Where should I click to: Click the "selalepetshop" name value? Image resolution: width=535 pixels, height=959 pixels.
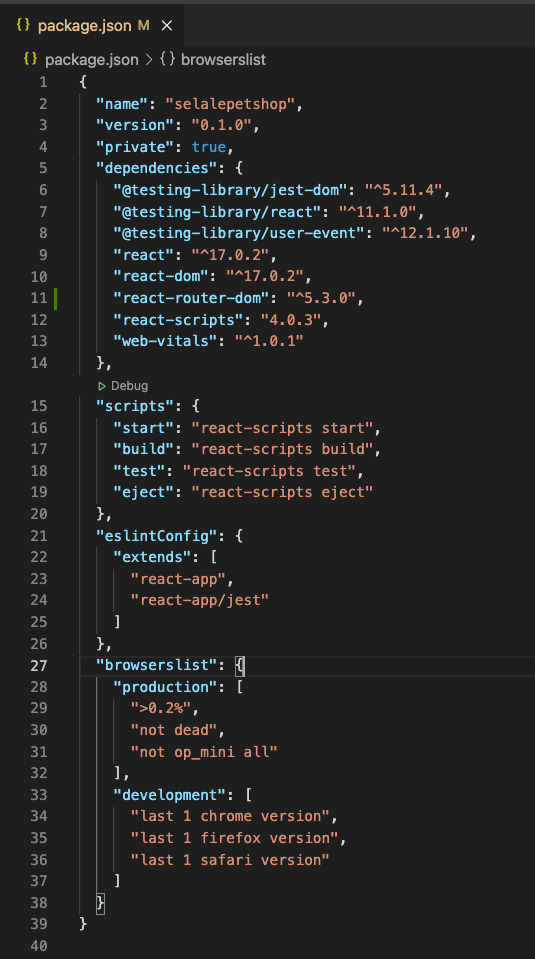pyautogui.click(x=231, y=104)
